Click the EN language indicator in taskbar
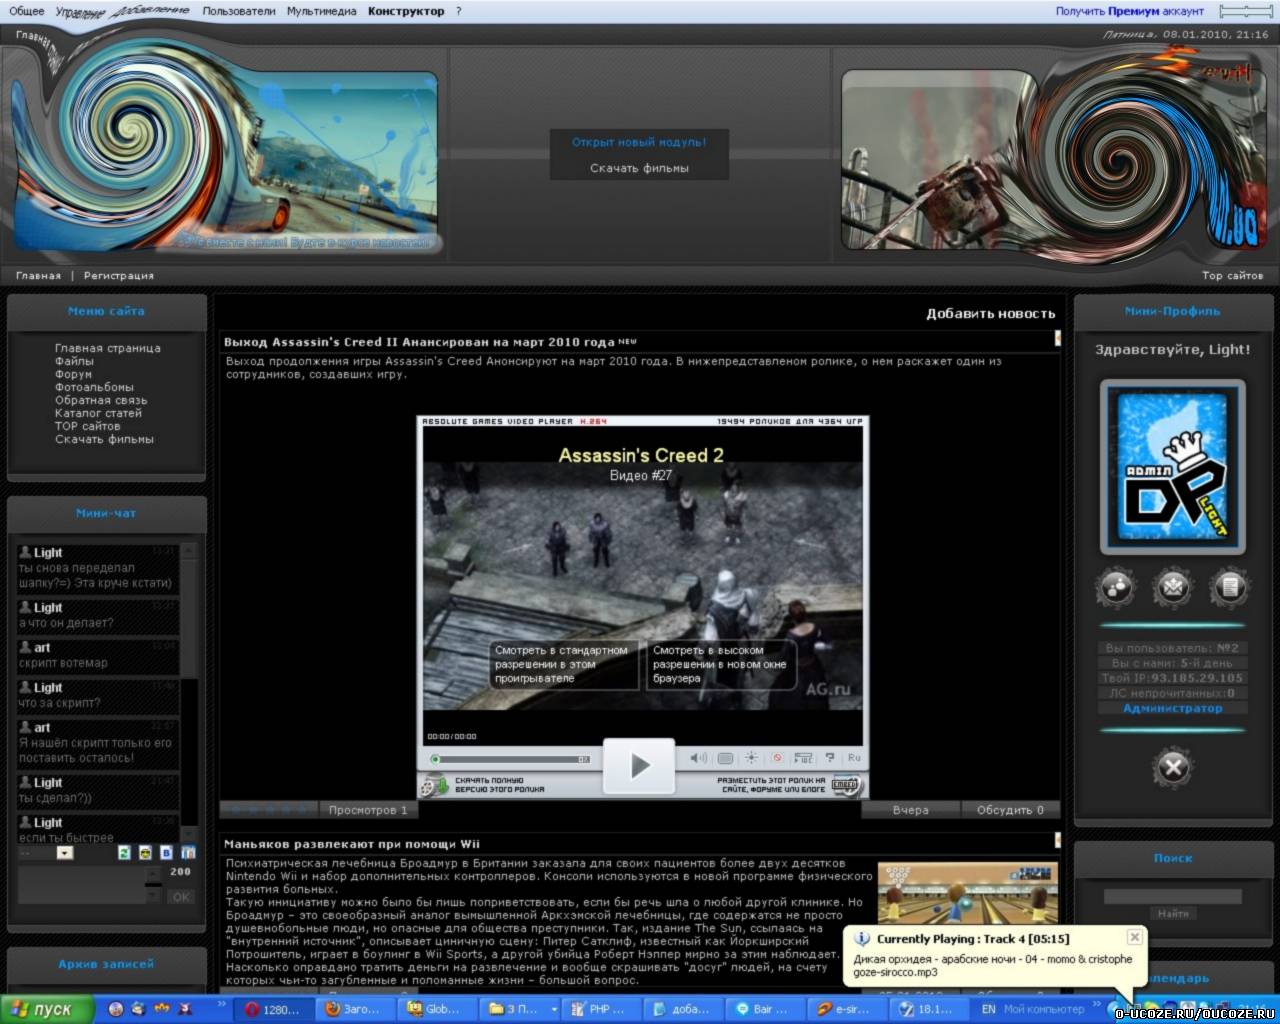 pos(988,1009)
